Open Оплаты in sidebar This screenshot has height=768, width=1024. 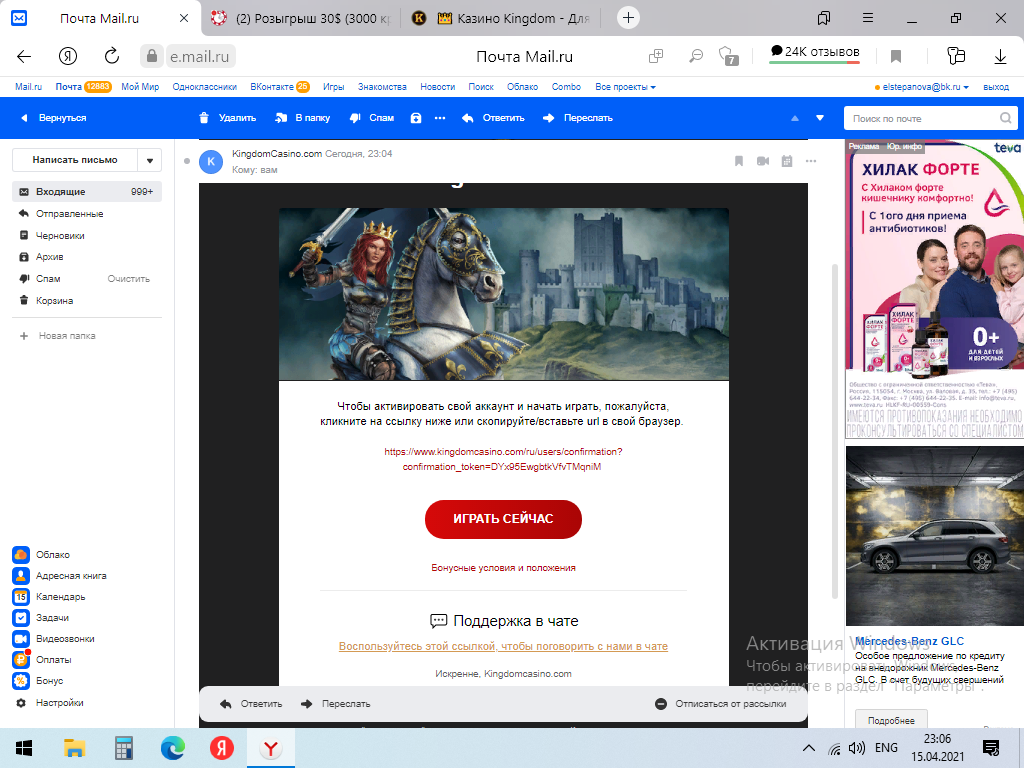pos(42,660)
